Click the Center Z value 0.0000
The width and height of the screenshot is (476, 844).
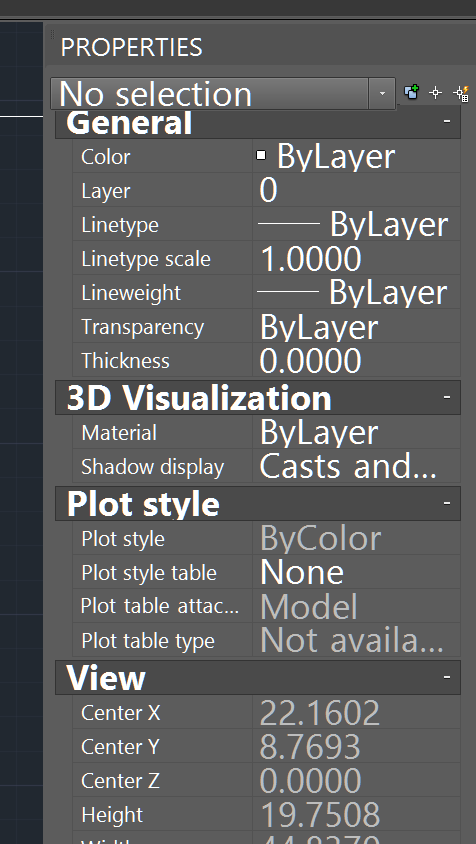click(x=356, y=780)
